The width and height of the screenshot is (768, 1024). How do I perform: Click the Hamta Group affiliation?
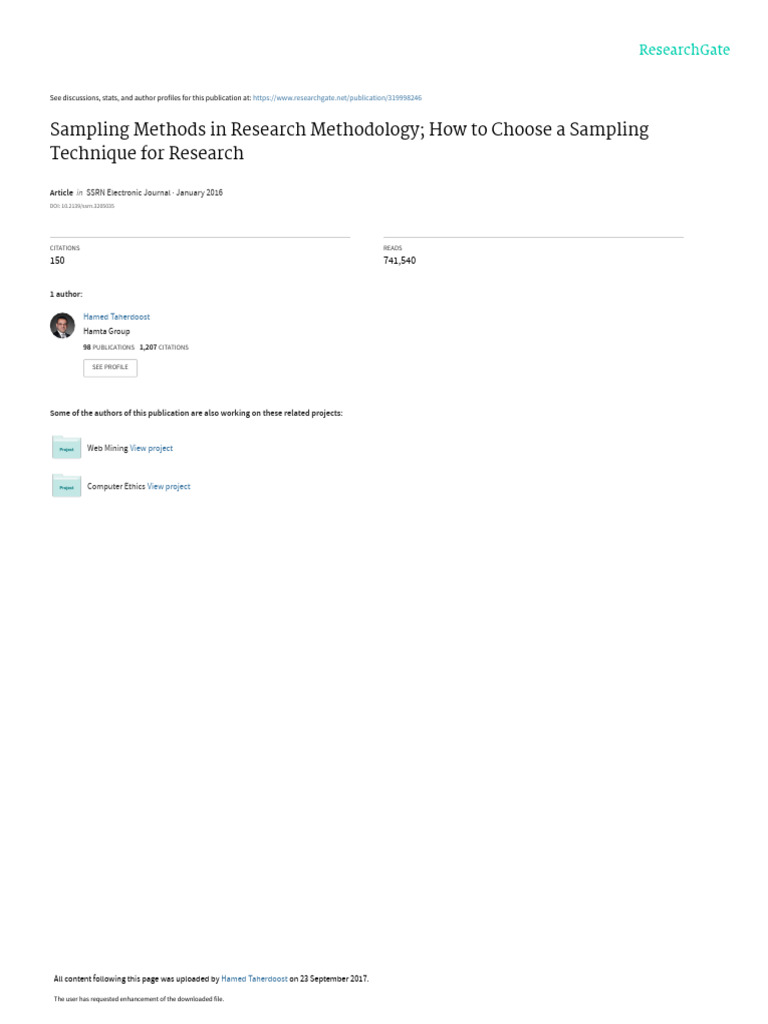(106, 331)
